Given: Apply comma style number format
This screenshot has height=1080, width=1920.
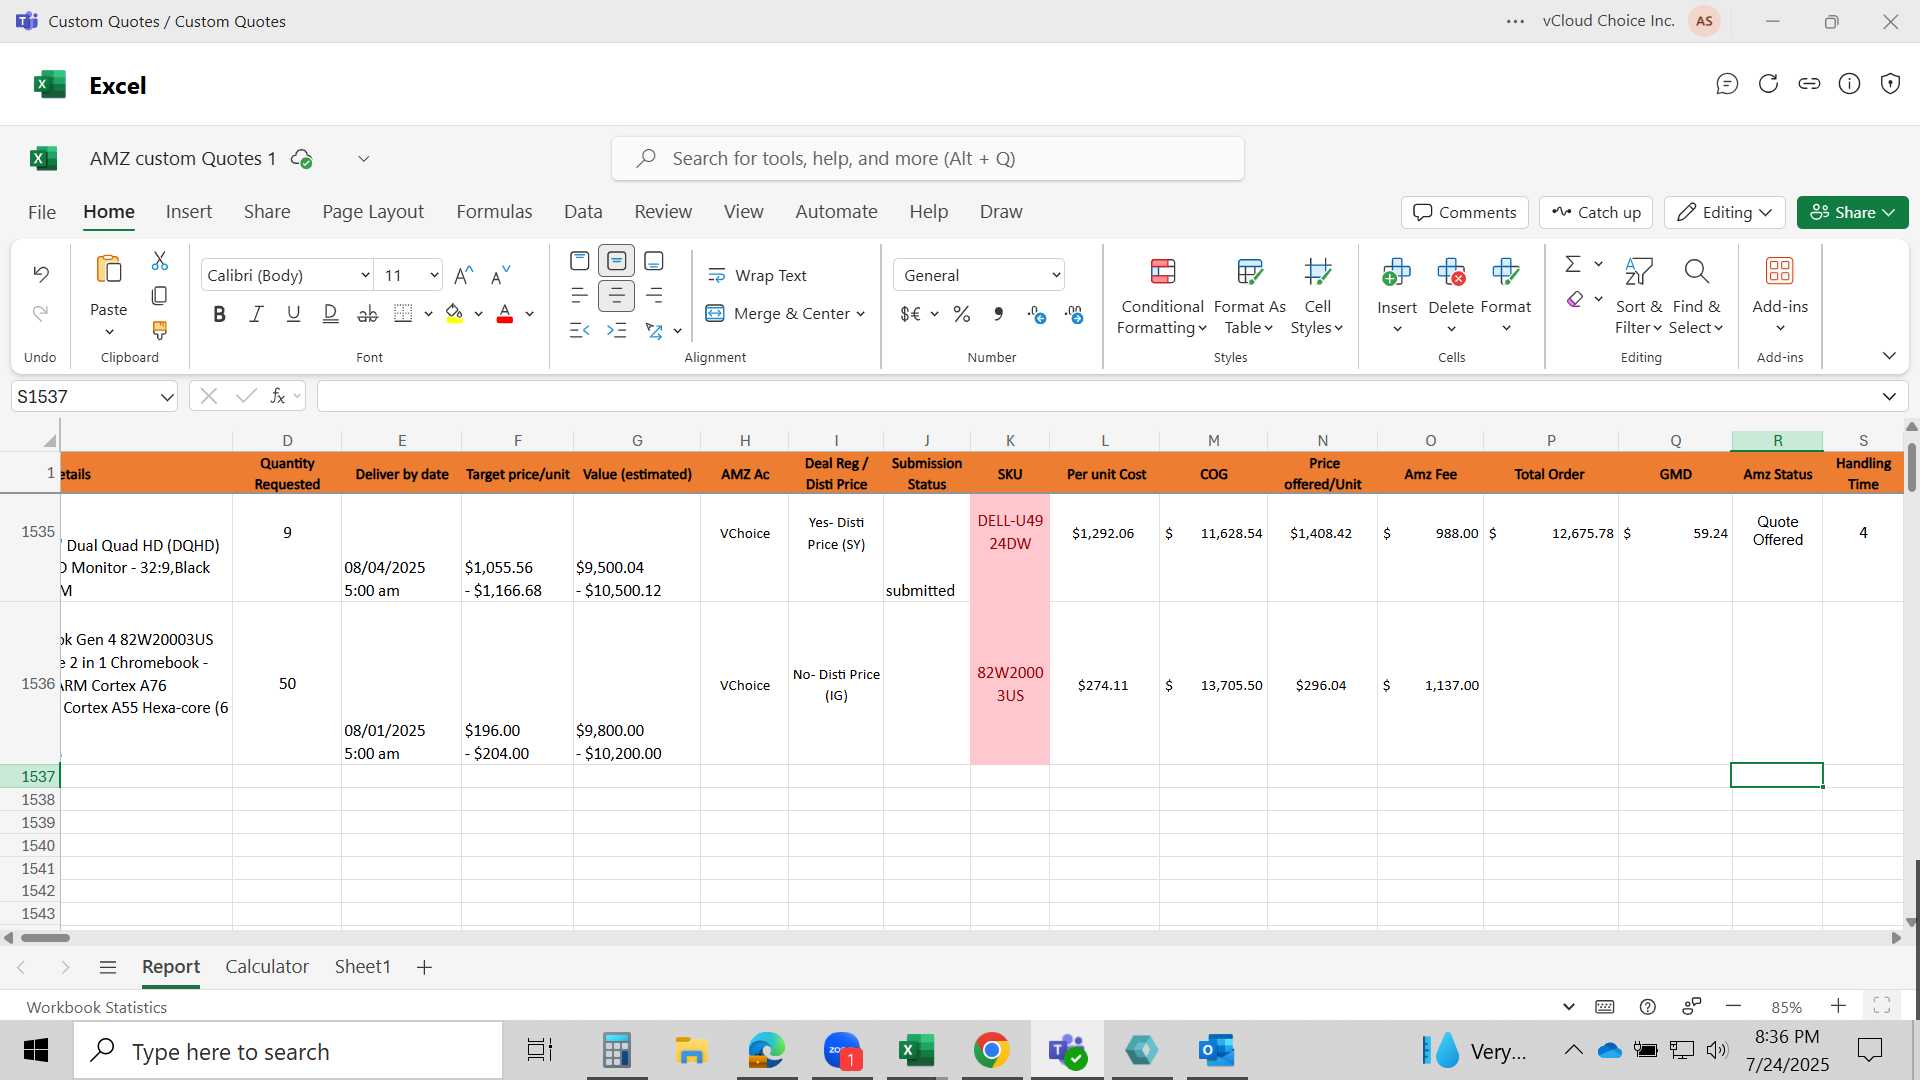Looking at the screenshot, I should (999, 314).
